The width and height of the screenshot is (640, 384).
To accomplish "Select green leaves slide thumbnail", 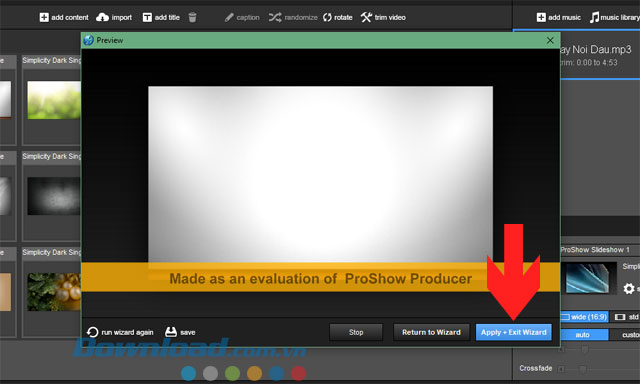I will pos(54,100).
